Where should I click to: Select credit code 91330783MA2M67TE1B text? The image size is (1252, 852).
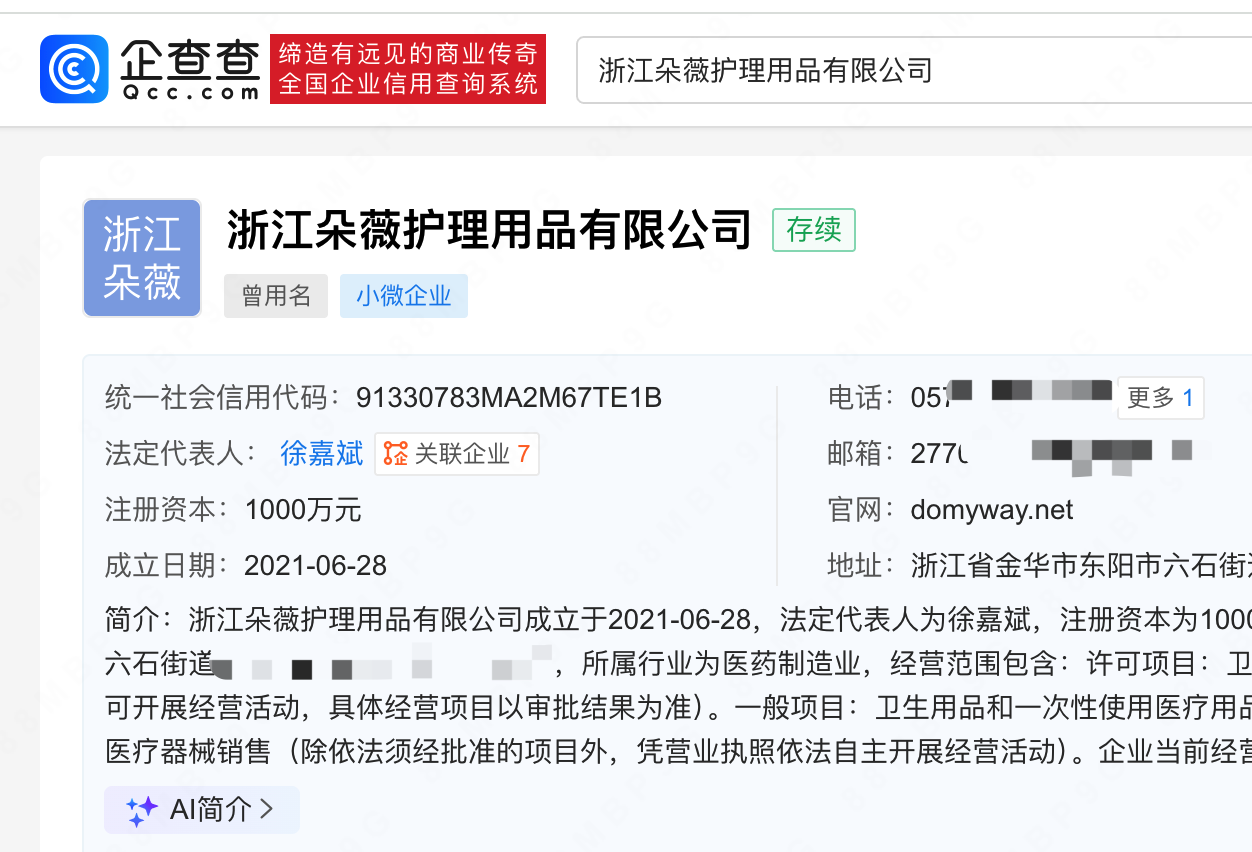(x=509, y=398)
